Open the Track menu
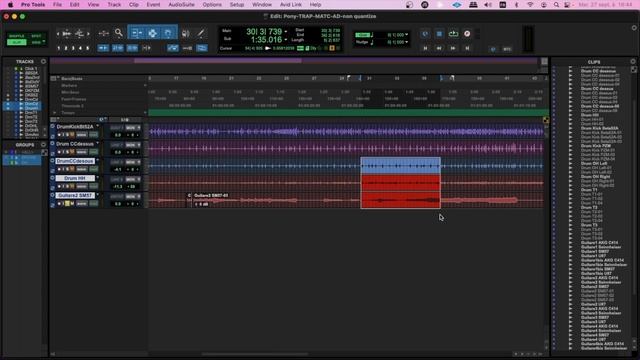Screen dimensions: 640x360 [x=114, y=5]
